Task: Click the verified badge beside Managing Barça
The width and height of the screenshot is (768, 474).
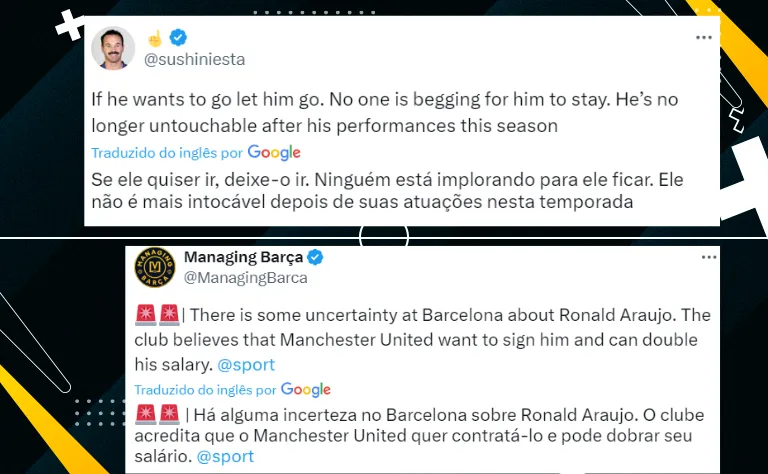Action: (x=315, y=258)
